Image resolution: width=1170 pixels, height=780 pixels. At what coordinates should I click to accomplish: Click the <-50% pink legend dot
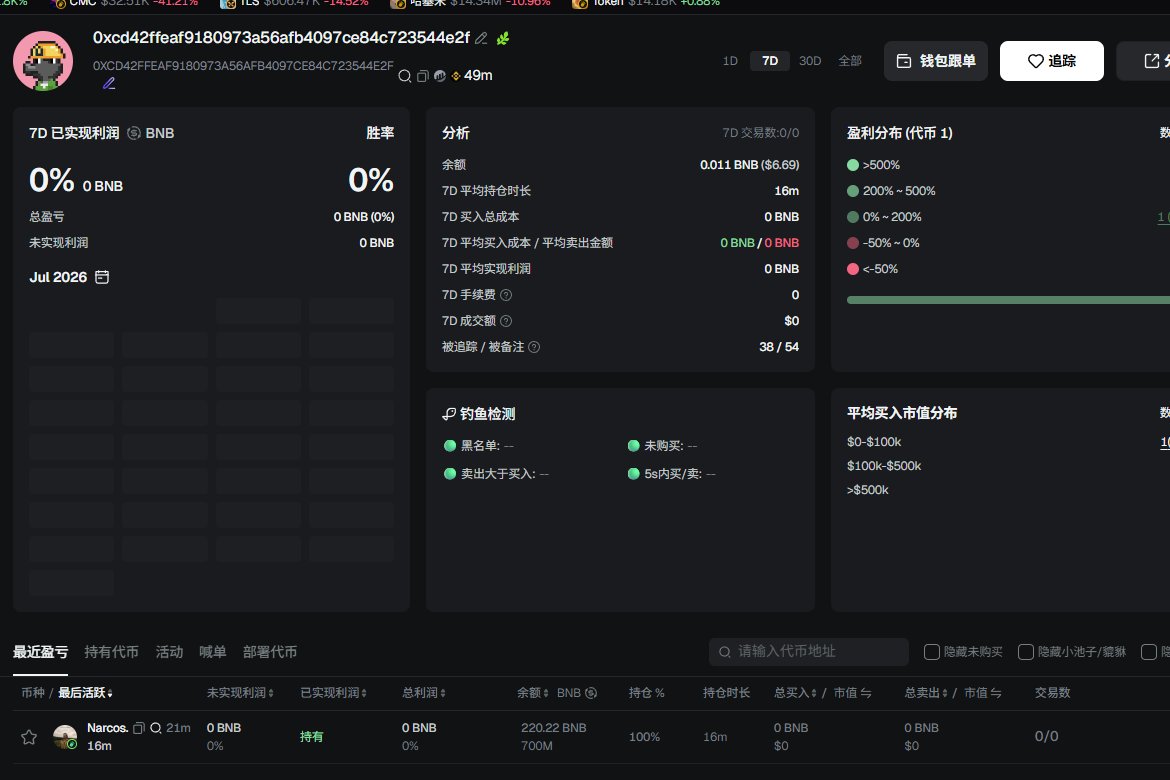pyautogui.click(x=853, y=269)
